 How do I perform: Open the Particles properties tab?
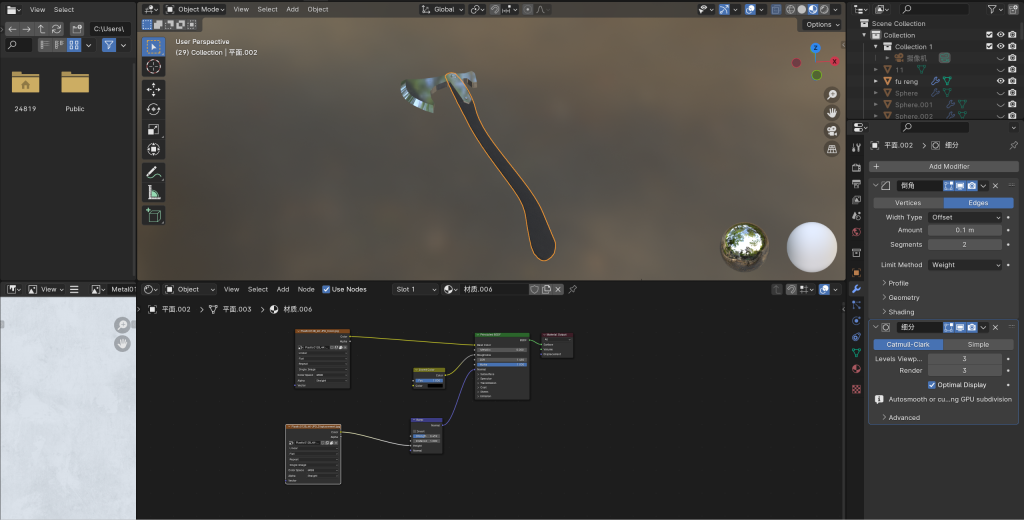coord(856,305)
